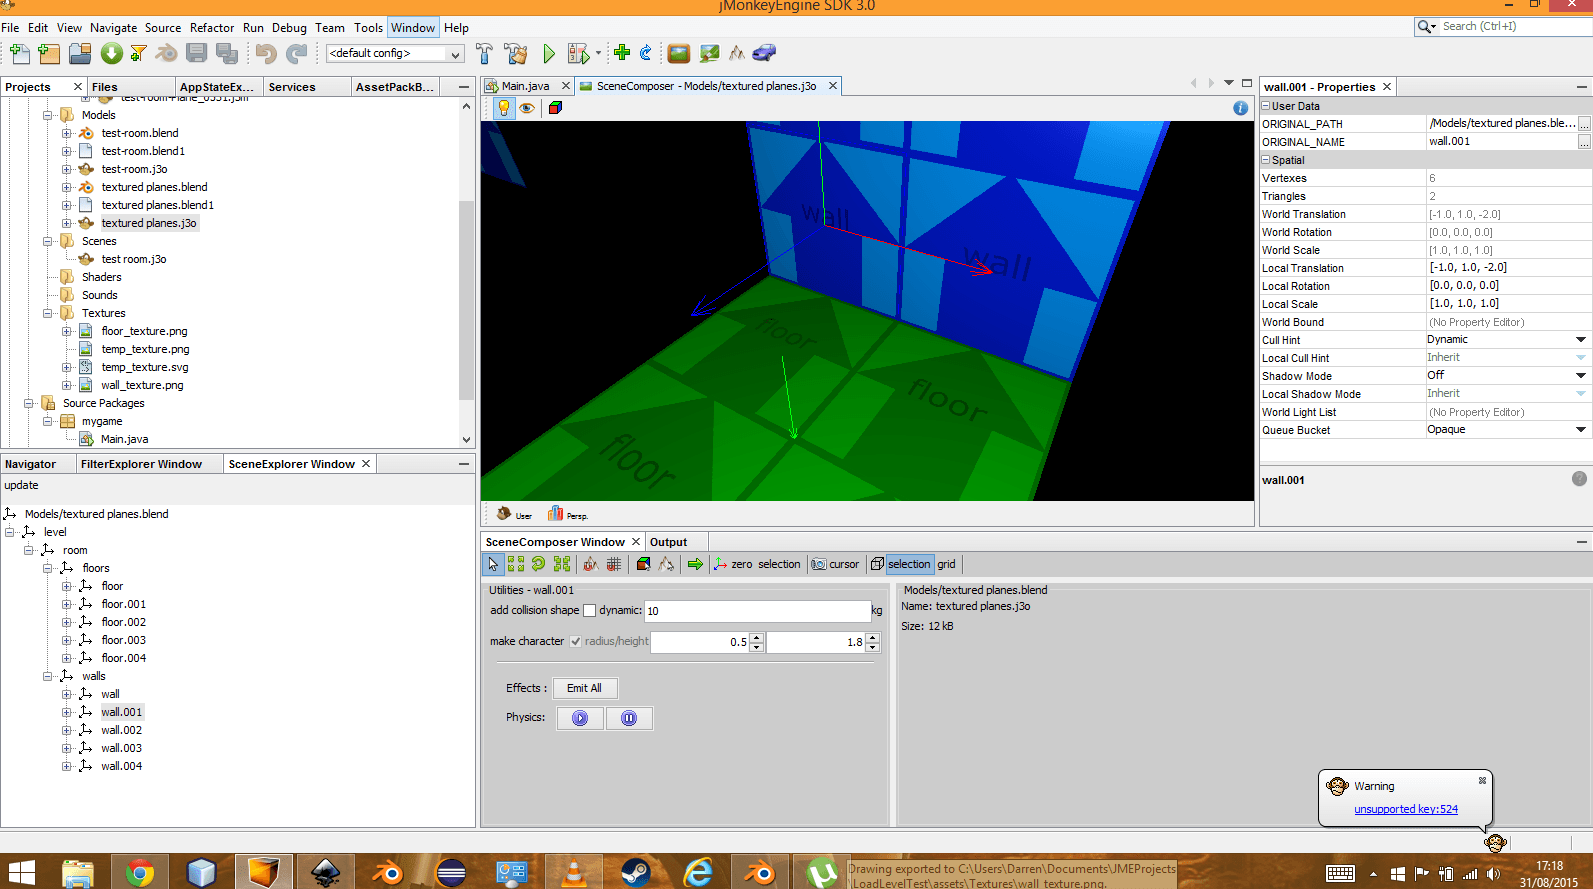Click the New Project toolbar icon

click(x=49, y=53)
